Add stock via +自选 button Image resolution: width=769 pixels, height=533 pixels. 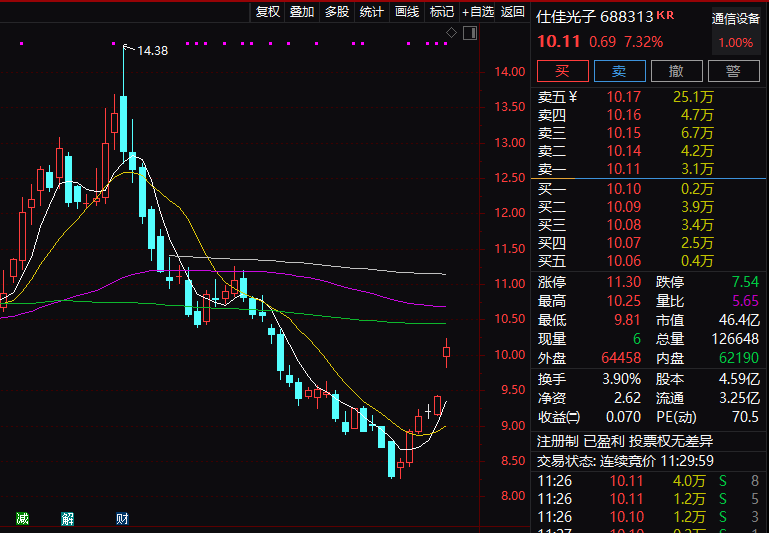pos(478,12)
